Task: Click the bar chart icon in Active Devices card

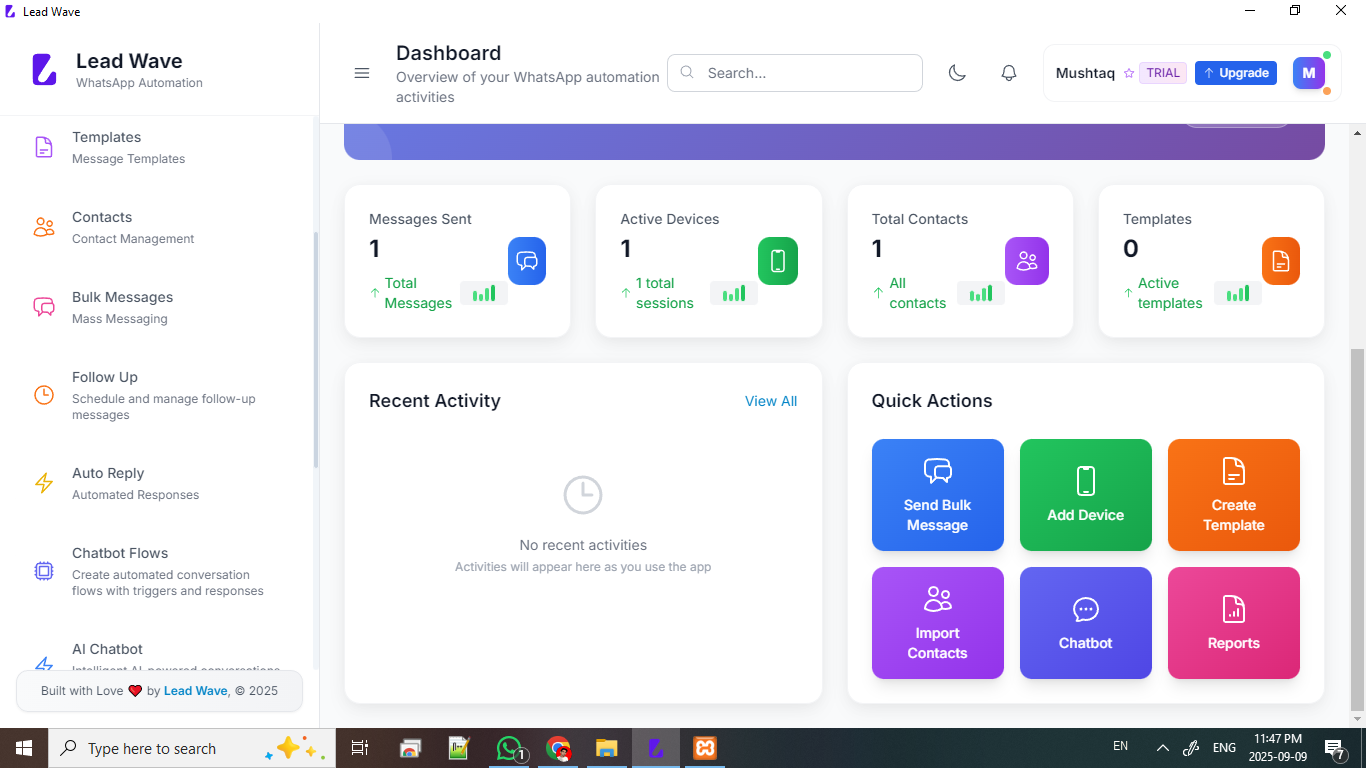Action: pos(734,293)
